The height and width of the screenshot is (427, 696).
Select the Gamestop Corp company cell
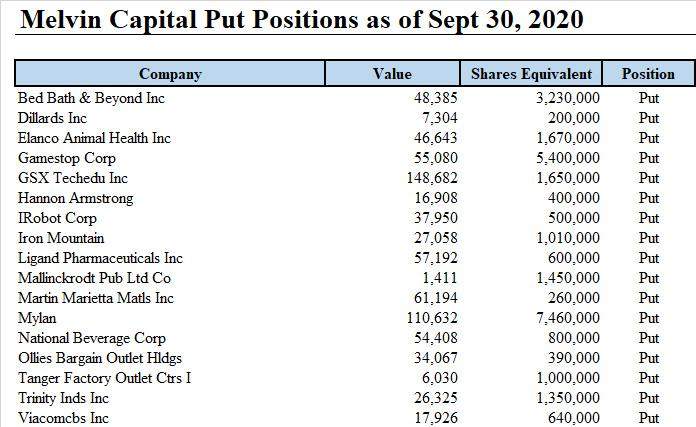click(67, 158)
